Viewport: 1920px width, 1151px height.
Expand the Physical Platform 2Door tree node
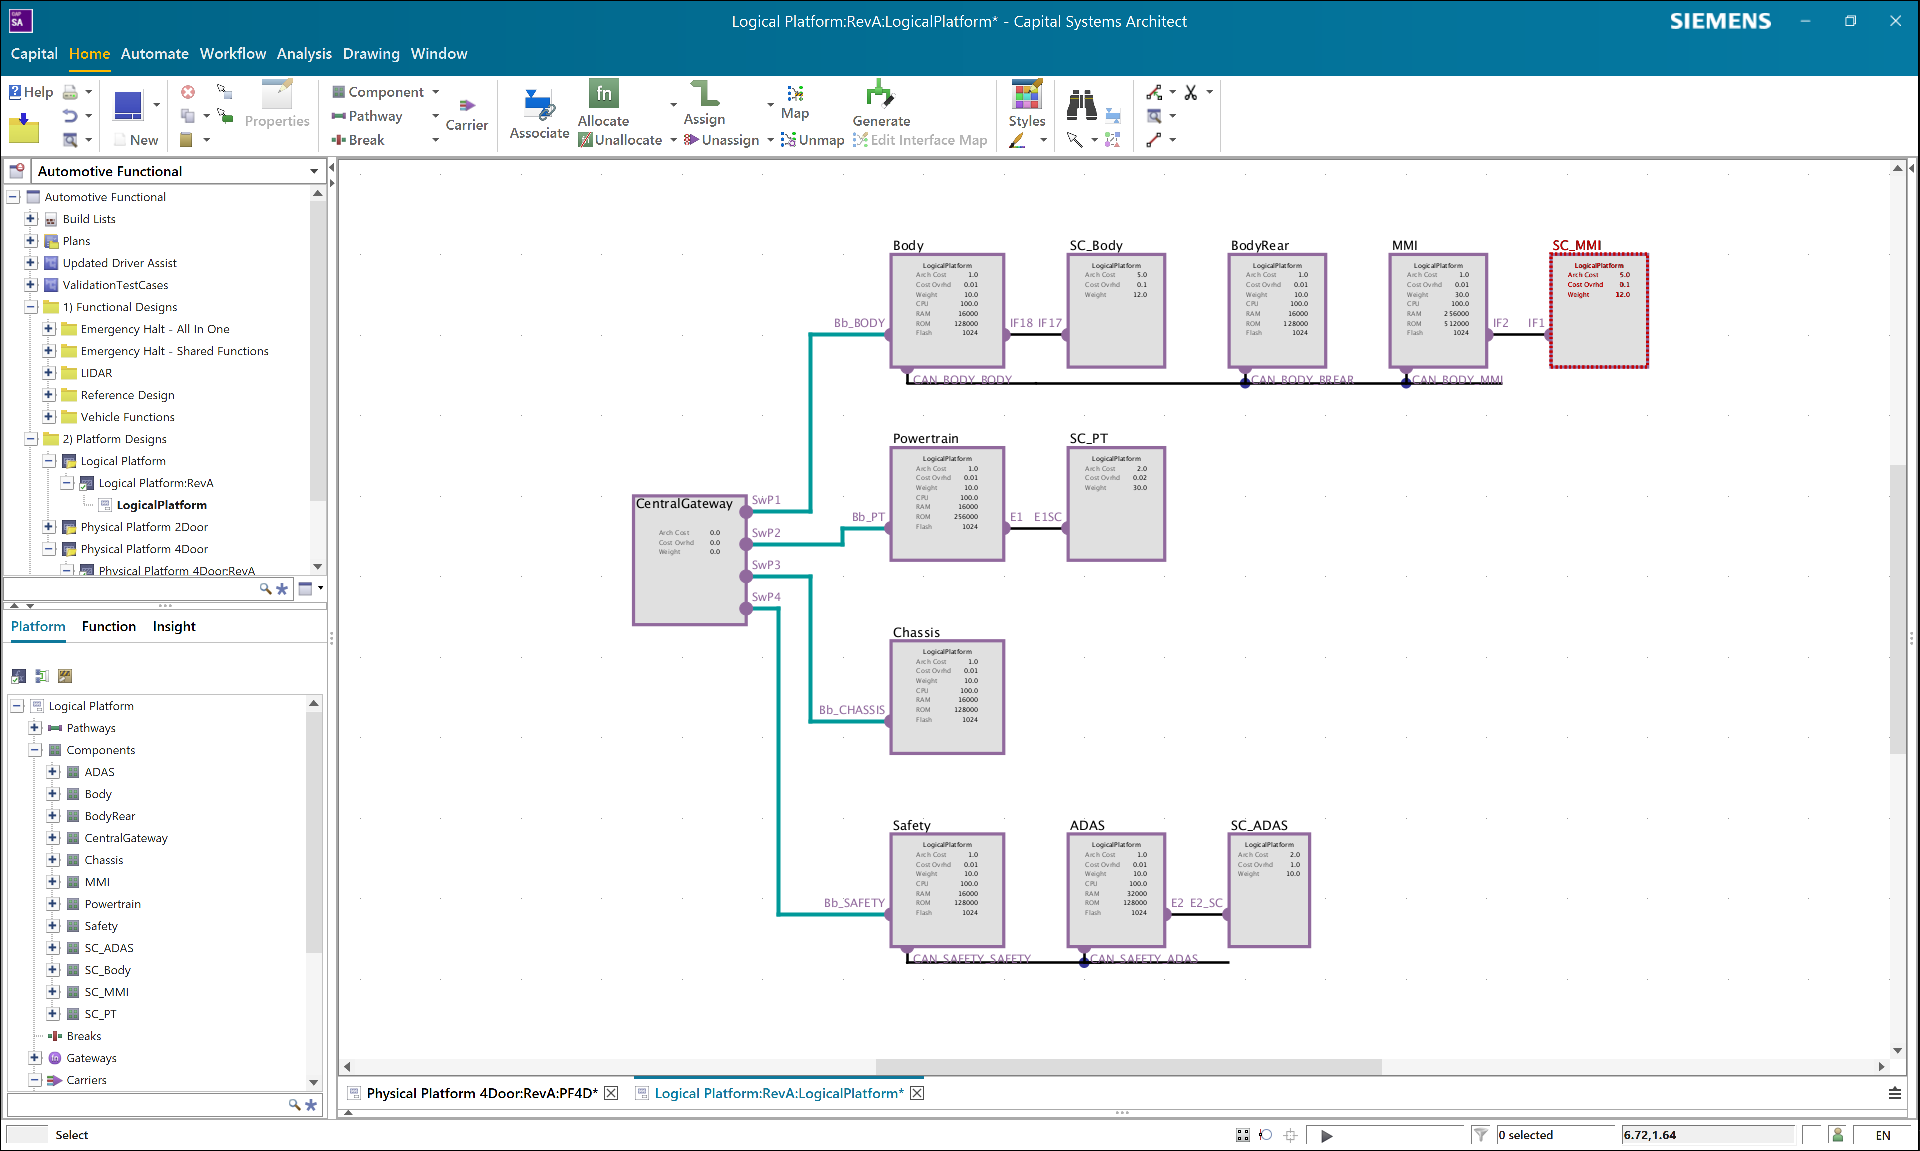(49, 527)
